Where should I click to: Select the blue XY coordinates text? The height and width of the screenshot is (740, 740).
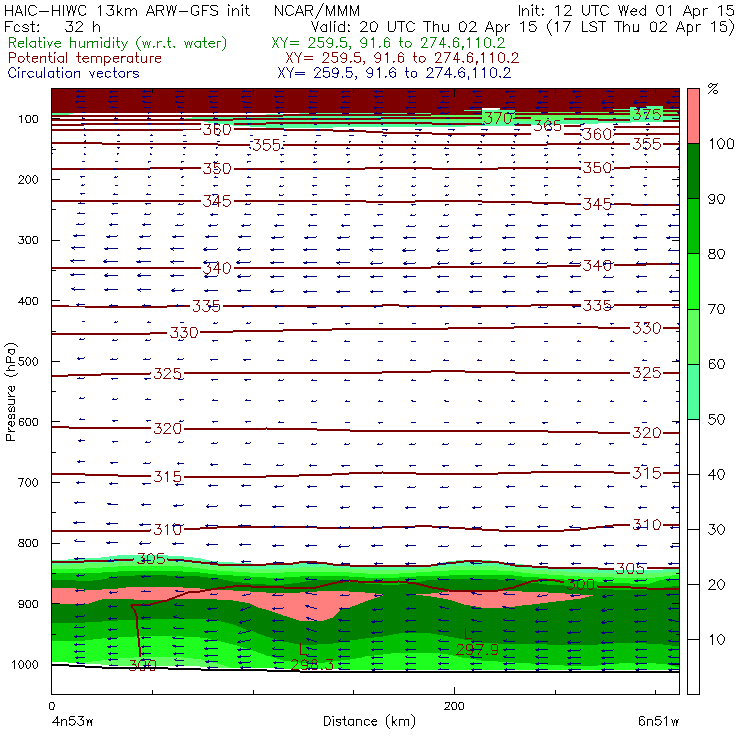coord(394,73)
